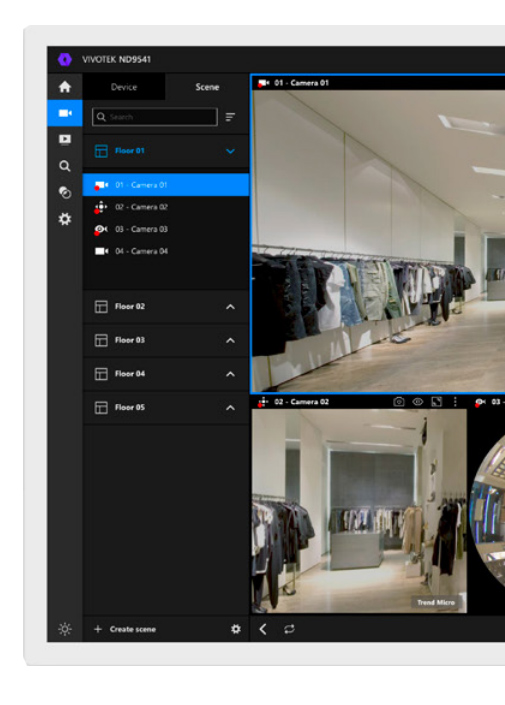Select 03 - Camera 03 in list

click(x=166, y=229)
